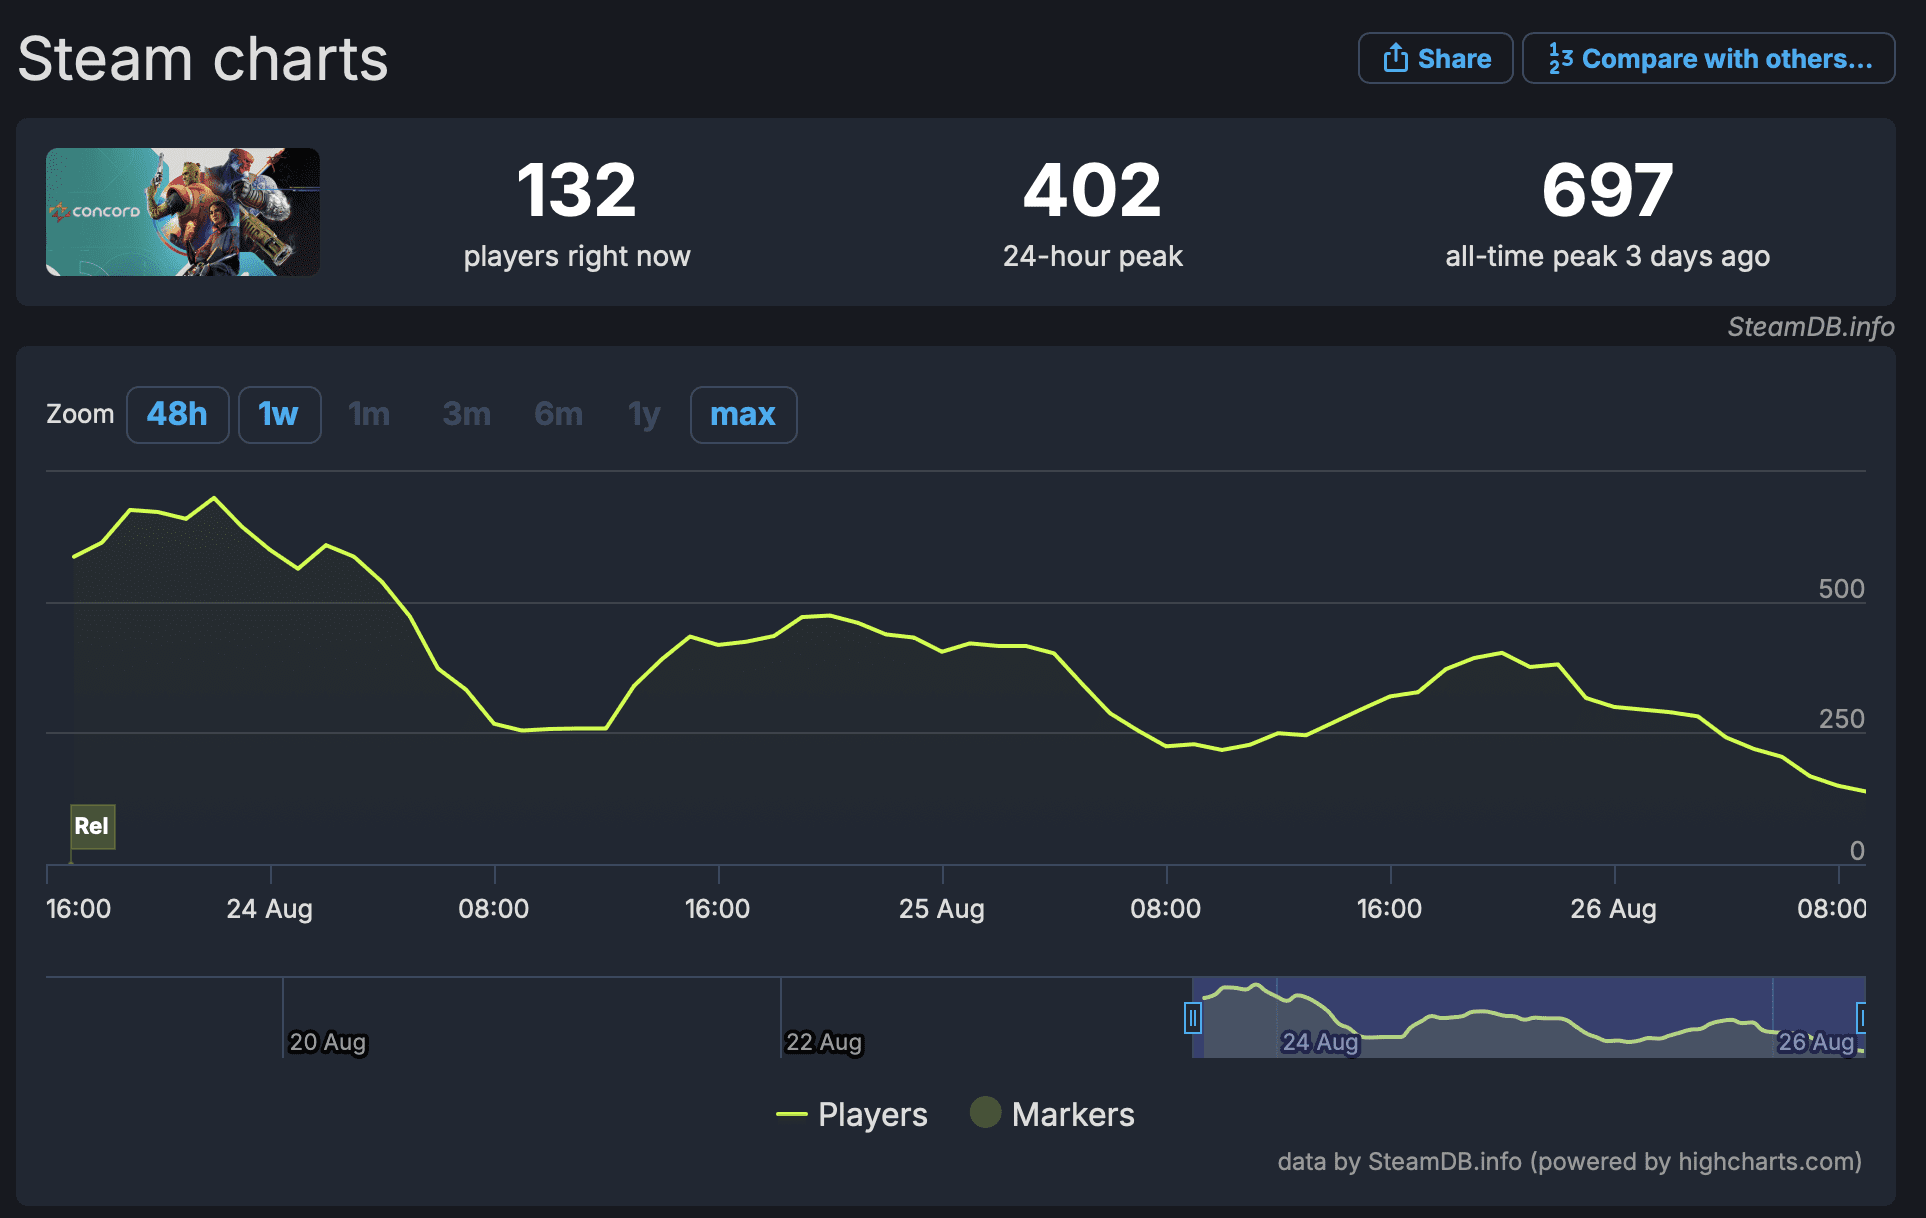
Task: Select the 1w zoom range
Action: (279, 414)
